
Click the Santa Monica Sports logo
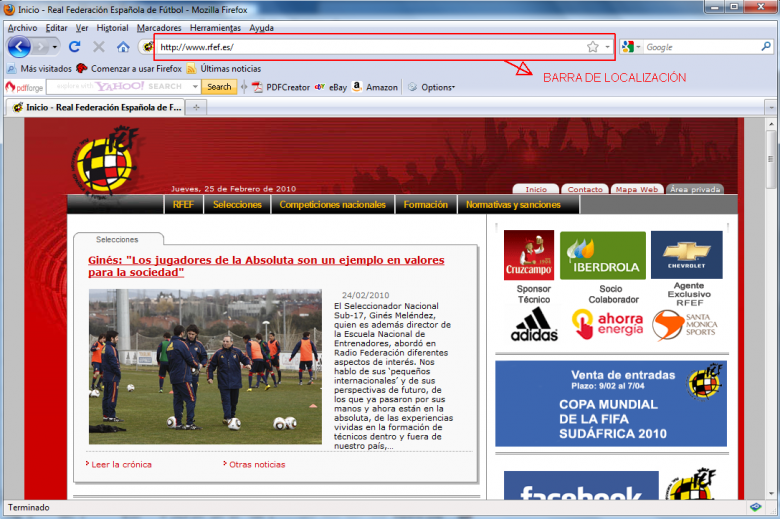click(x=684, y=325)
